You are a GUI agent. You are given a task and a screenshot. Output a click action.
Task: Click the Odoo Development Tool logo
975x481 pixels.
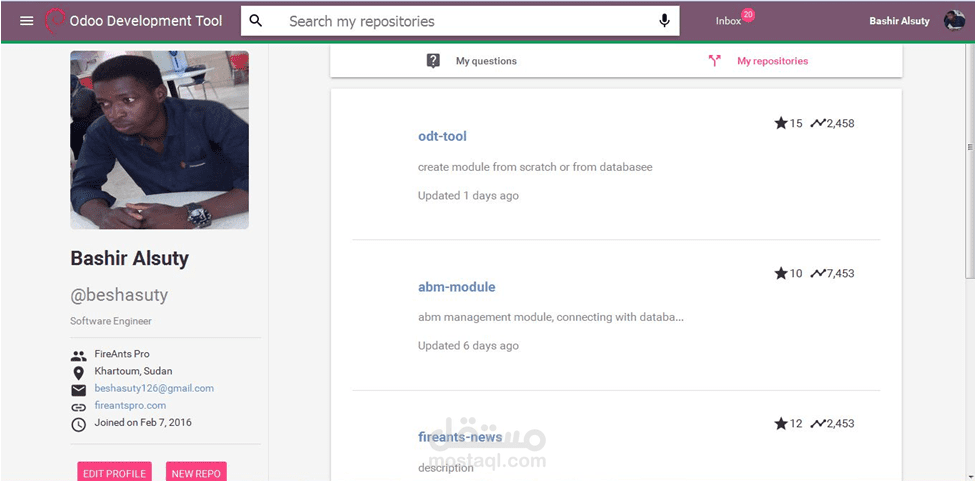(55, 20)
